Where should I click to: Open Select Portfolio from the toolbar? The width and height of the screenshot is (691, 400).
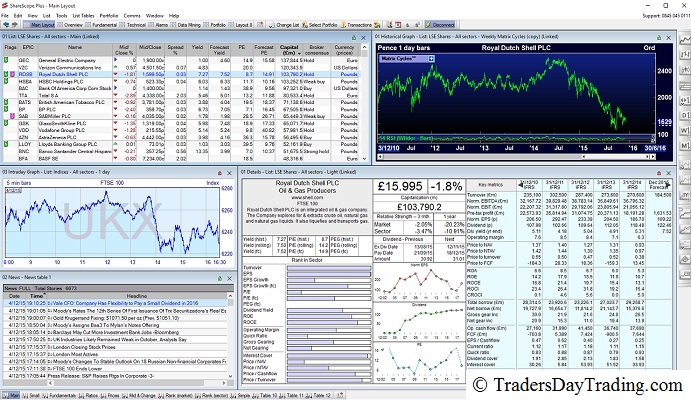point(319,25)
